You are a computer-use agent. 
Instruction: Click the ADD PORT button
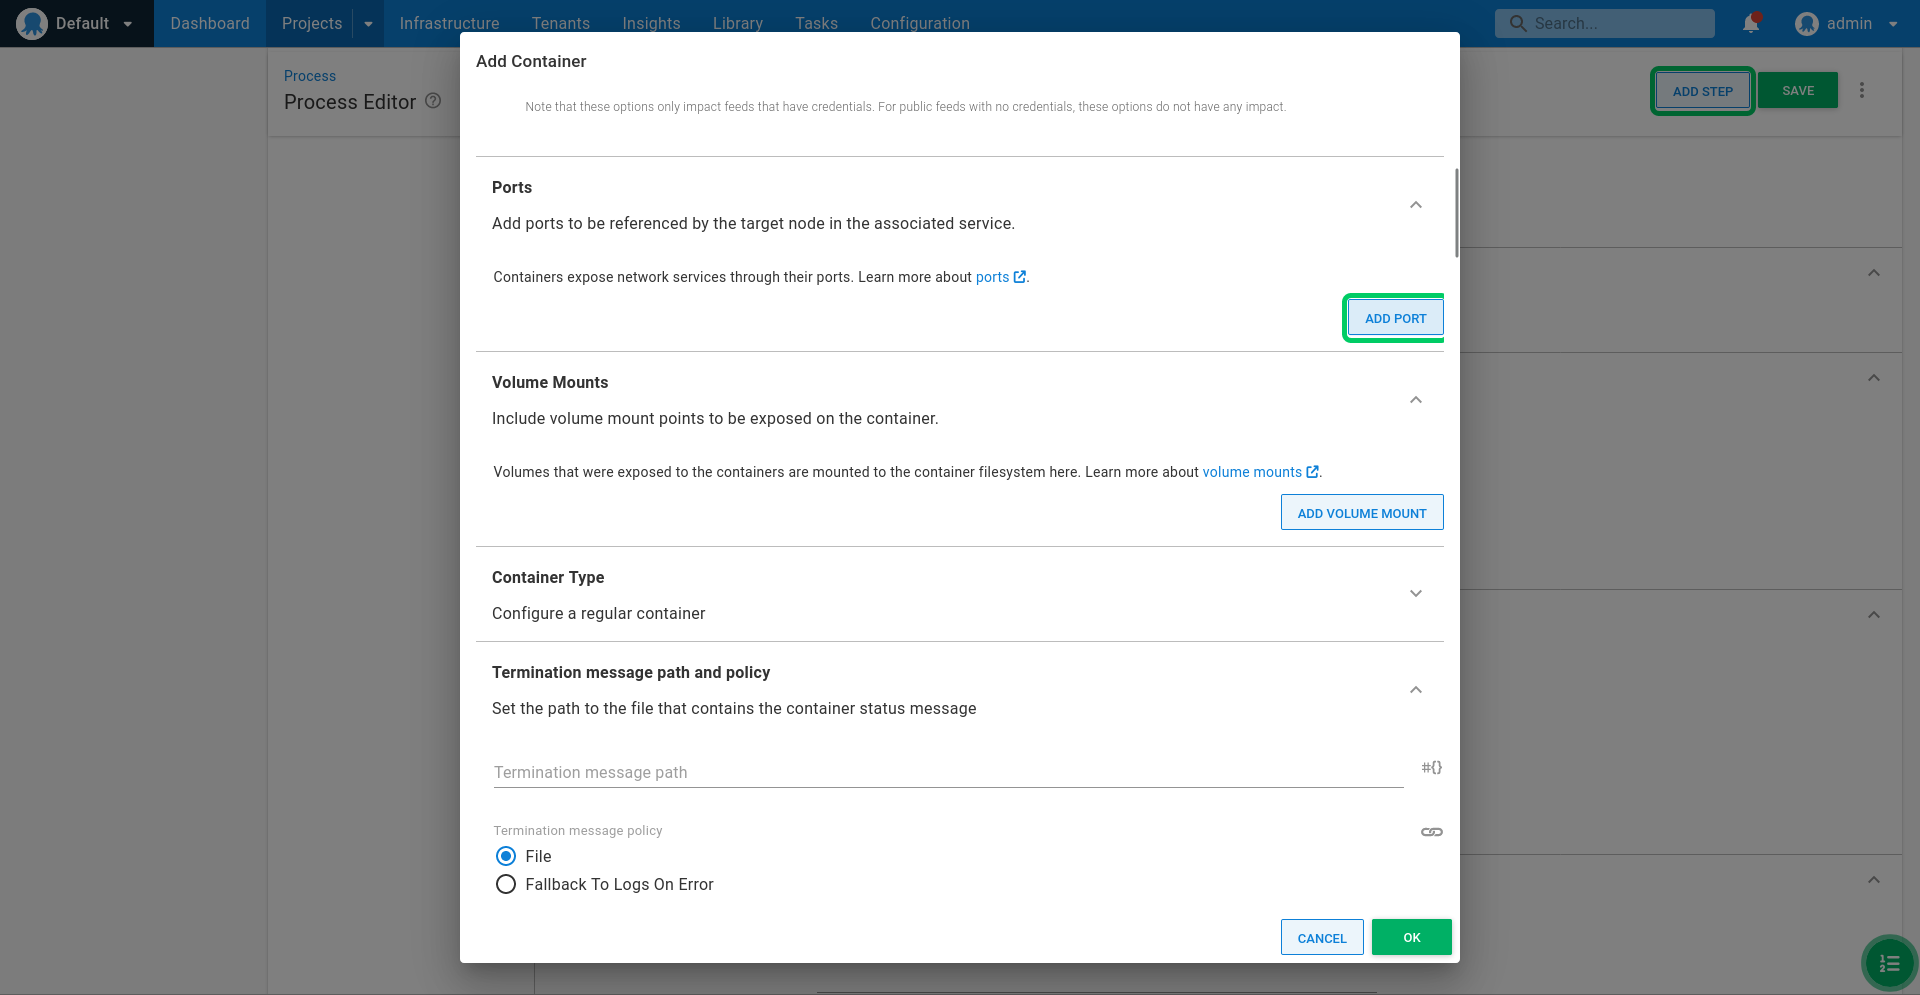click(x=1395, y=318)
